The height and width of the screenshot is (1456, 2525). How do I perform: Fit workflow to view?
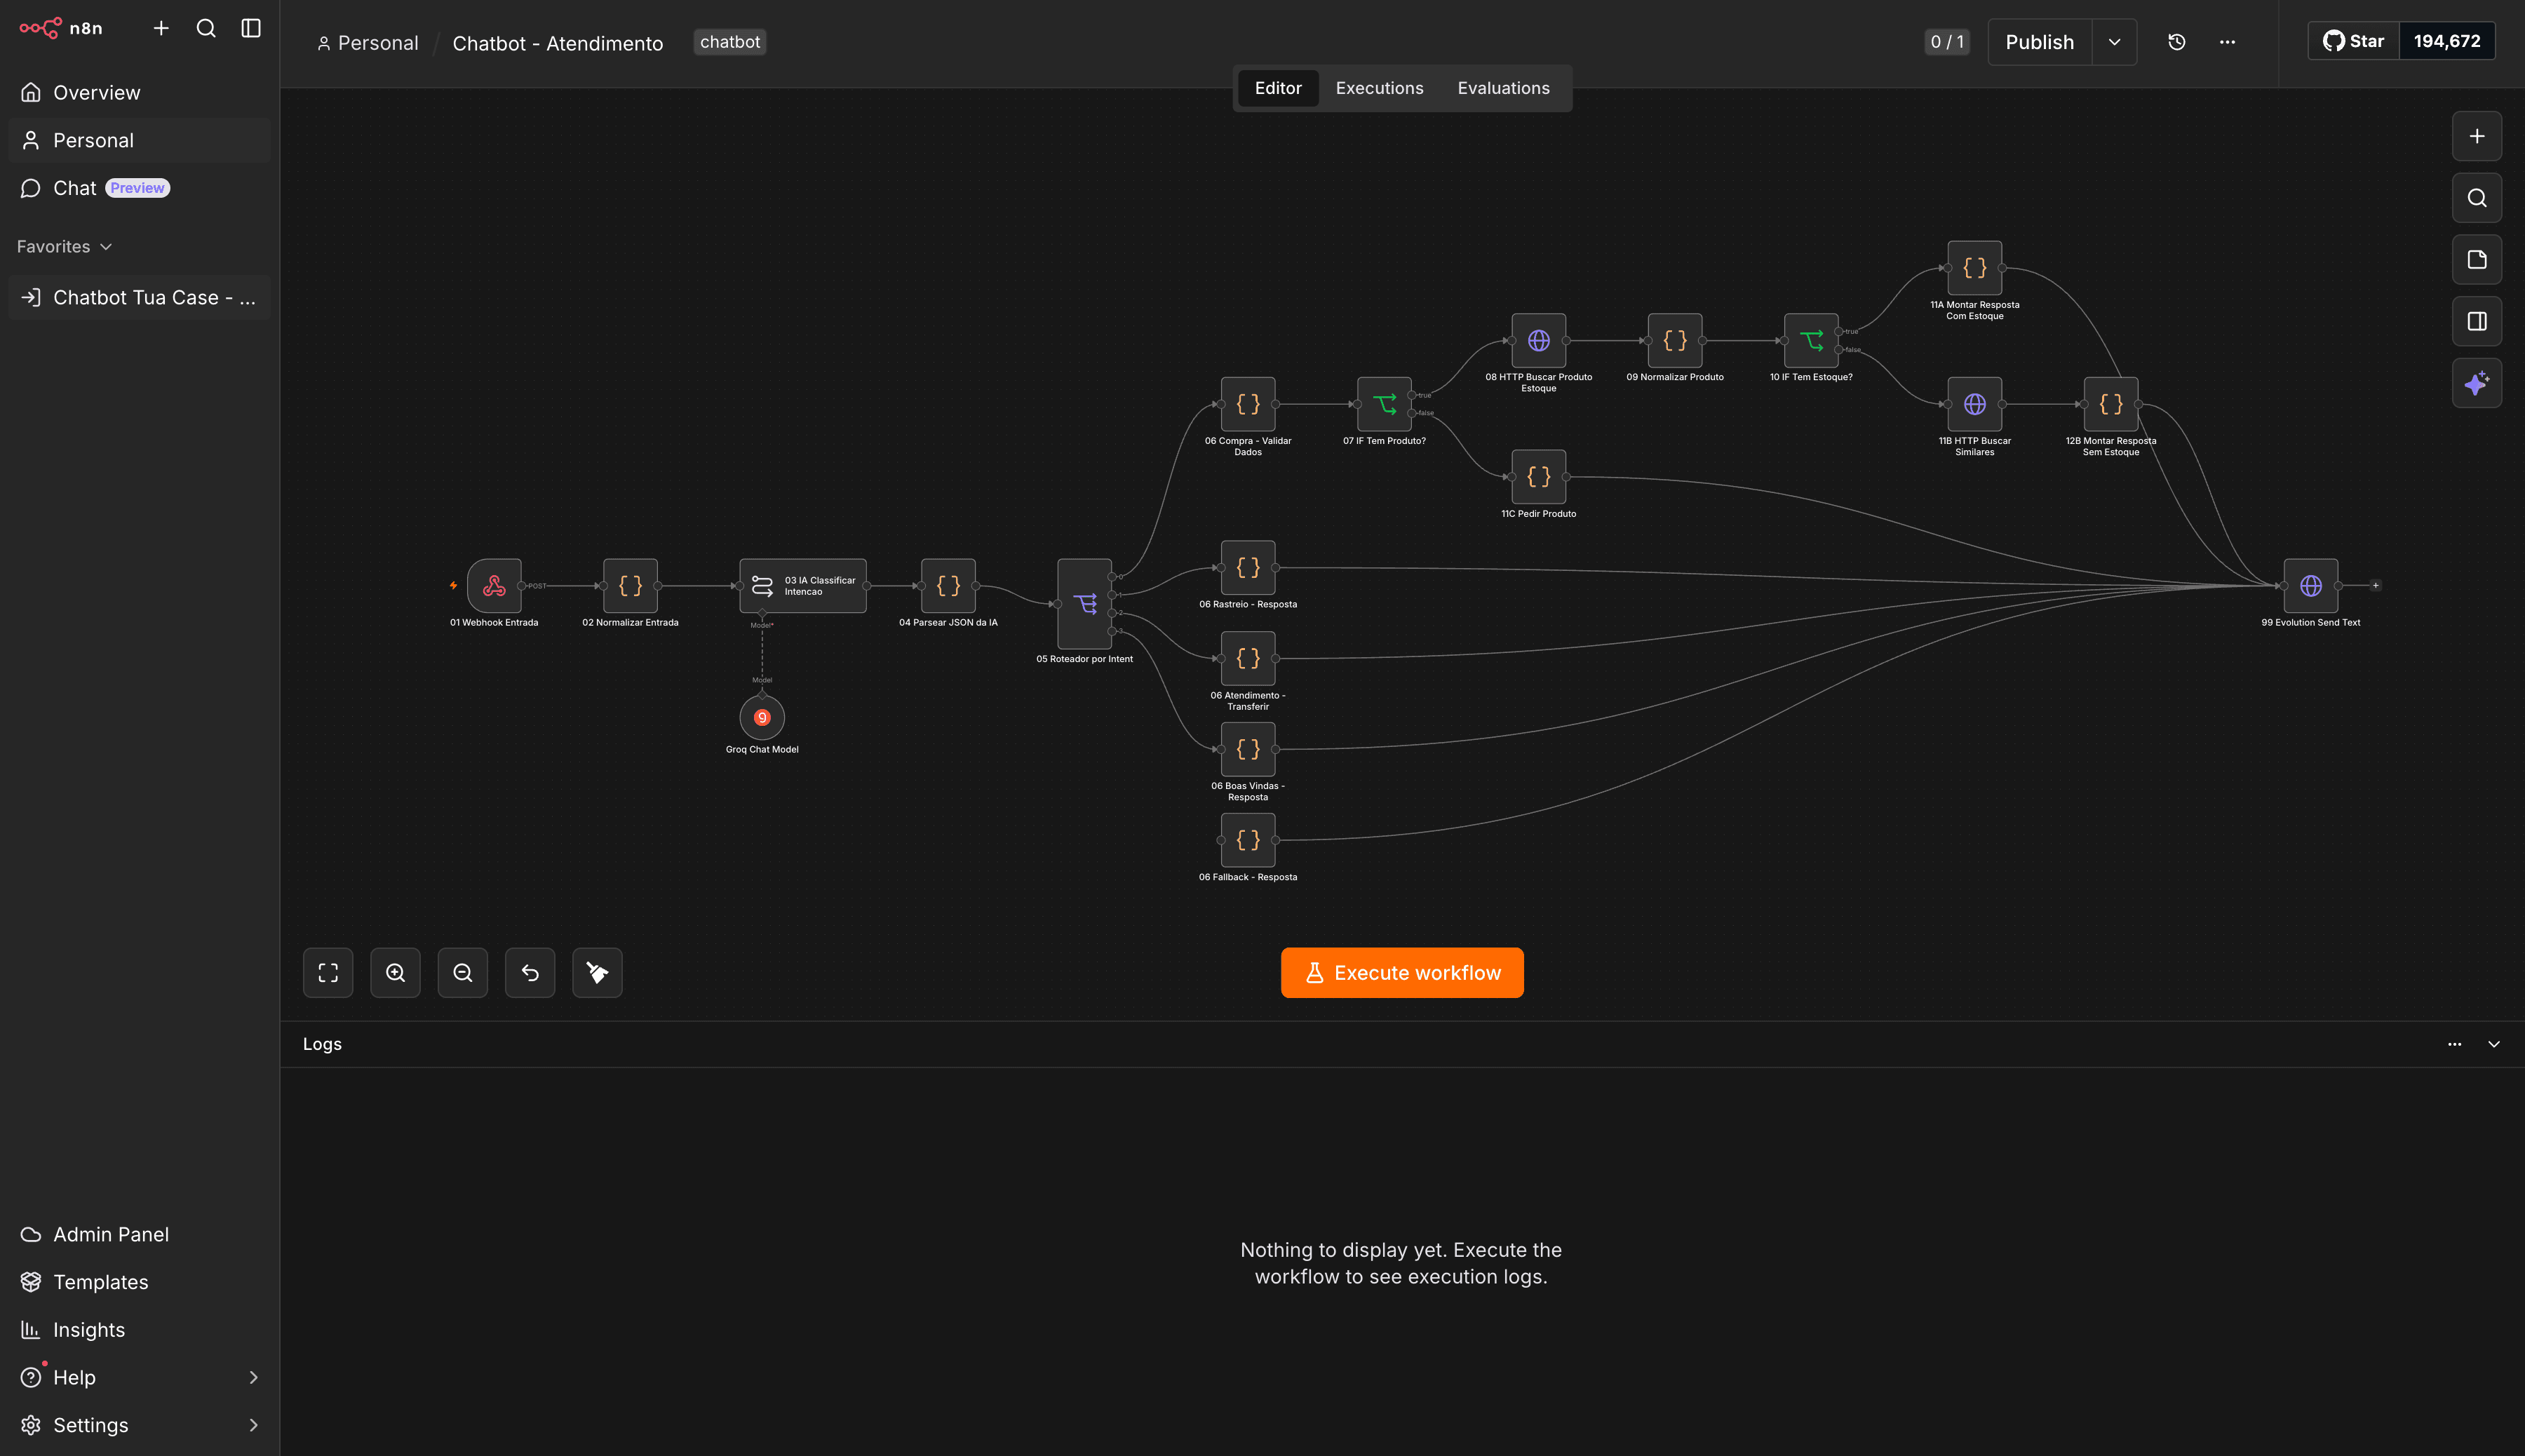[328, 973]
